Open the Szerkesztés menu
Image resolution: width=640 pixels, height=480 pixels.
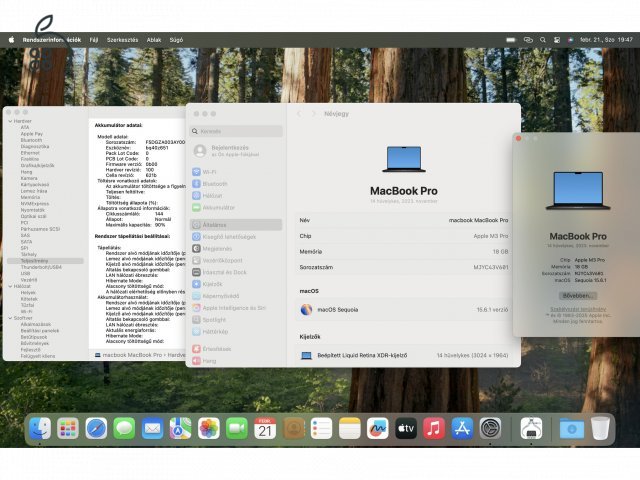tap(122, 40)
